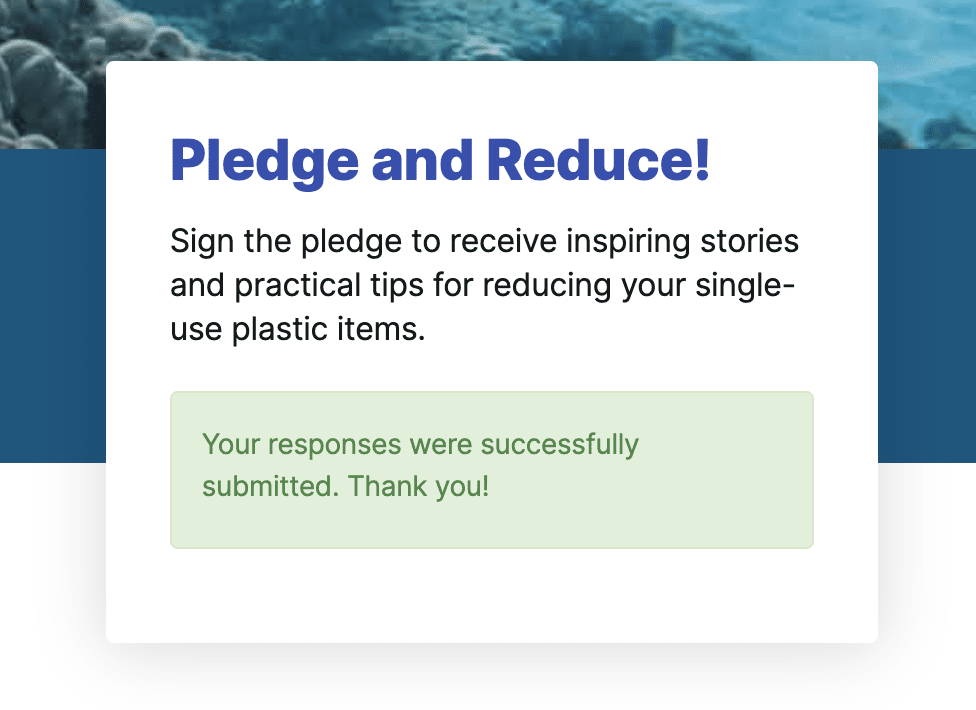Click the word "submitted." in the alert
Viewport: 976px width, 710px height.
[x=270, y=486]
